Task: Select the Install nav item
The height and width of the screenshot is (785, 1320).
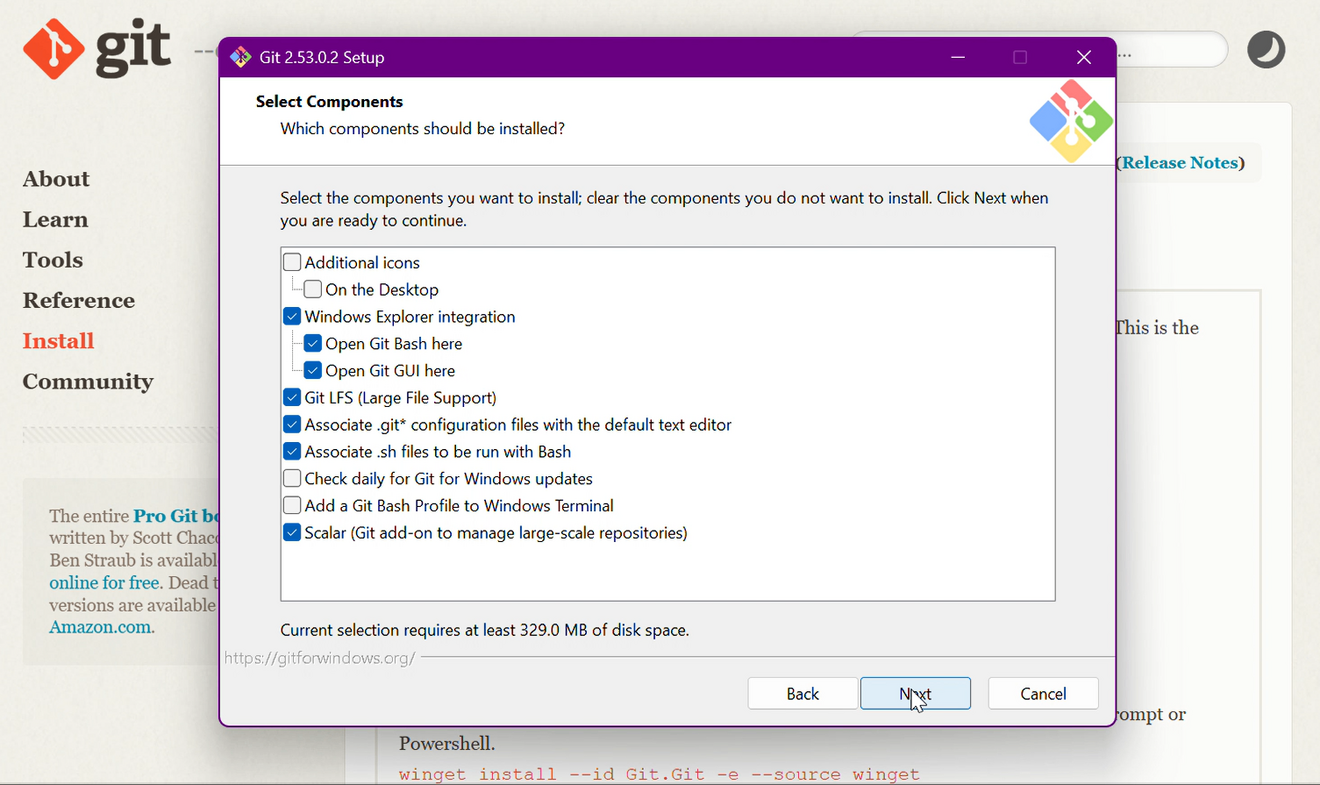Action: (x=58, y=341)
